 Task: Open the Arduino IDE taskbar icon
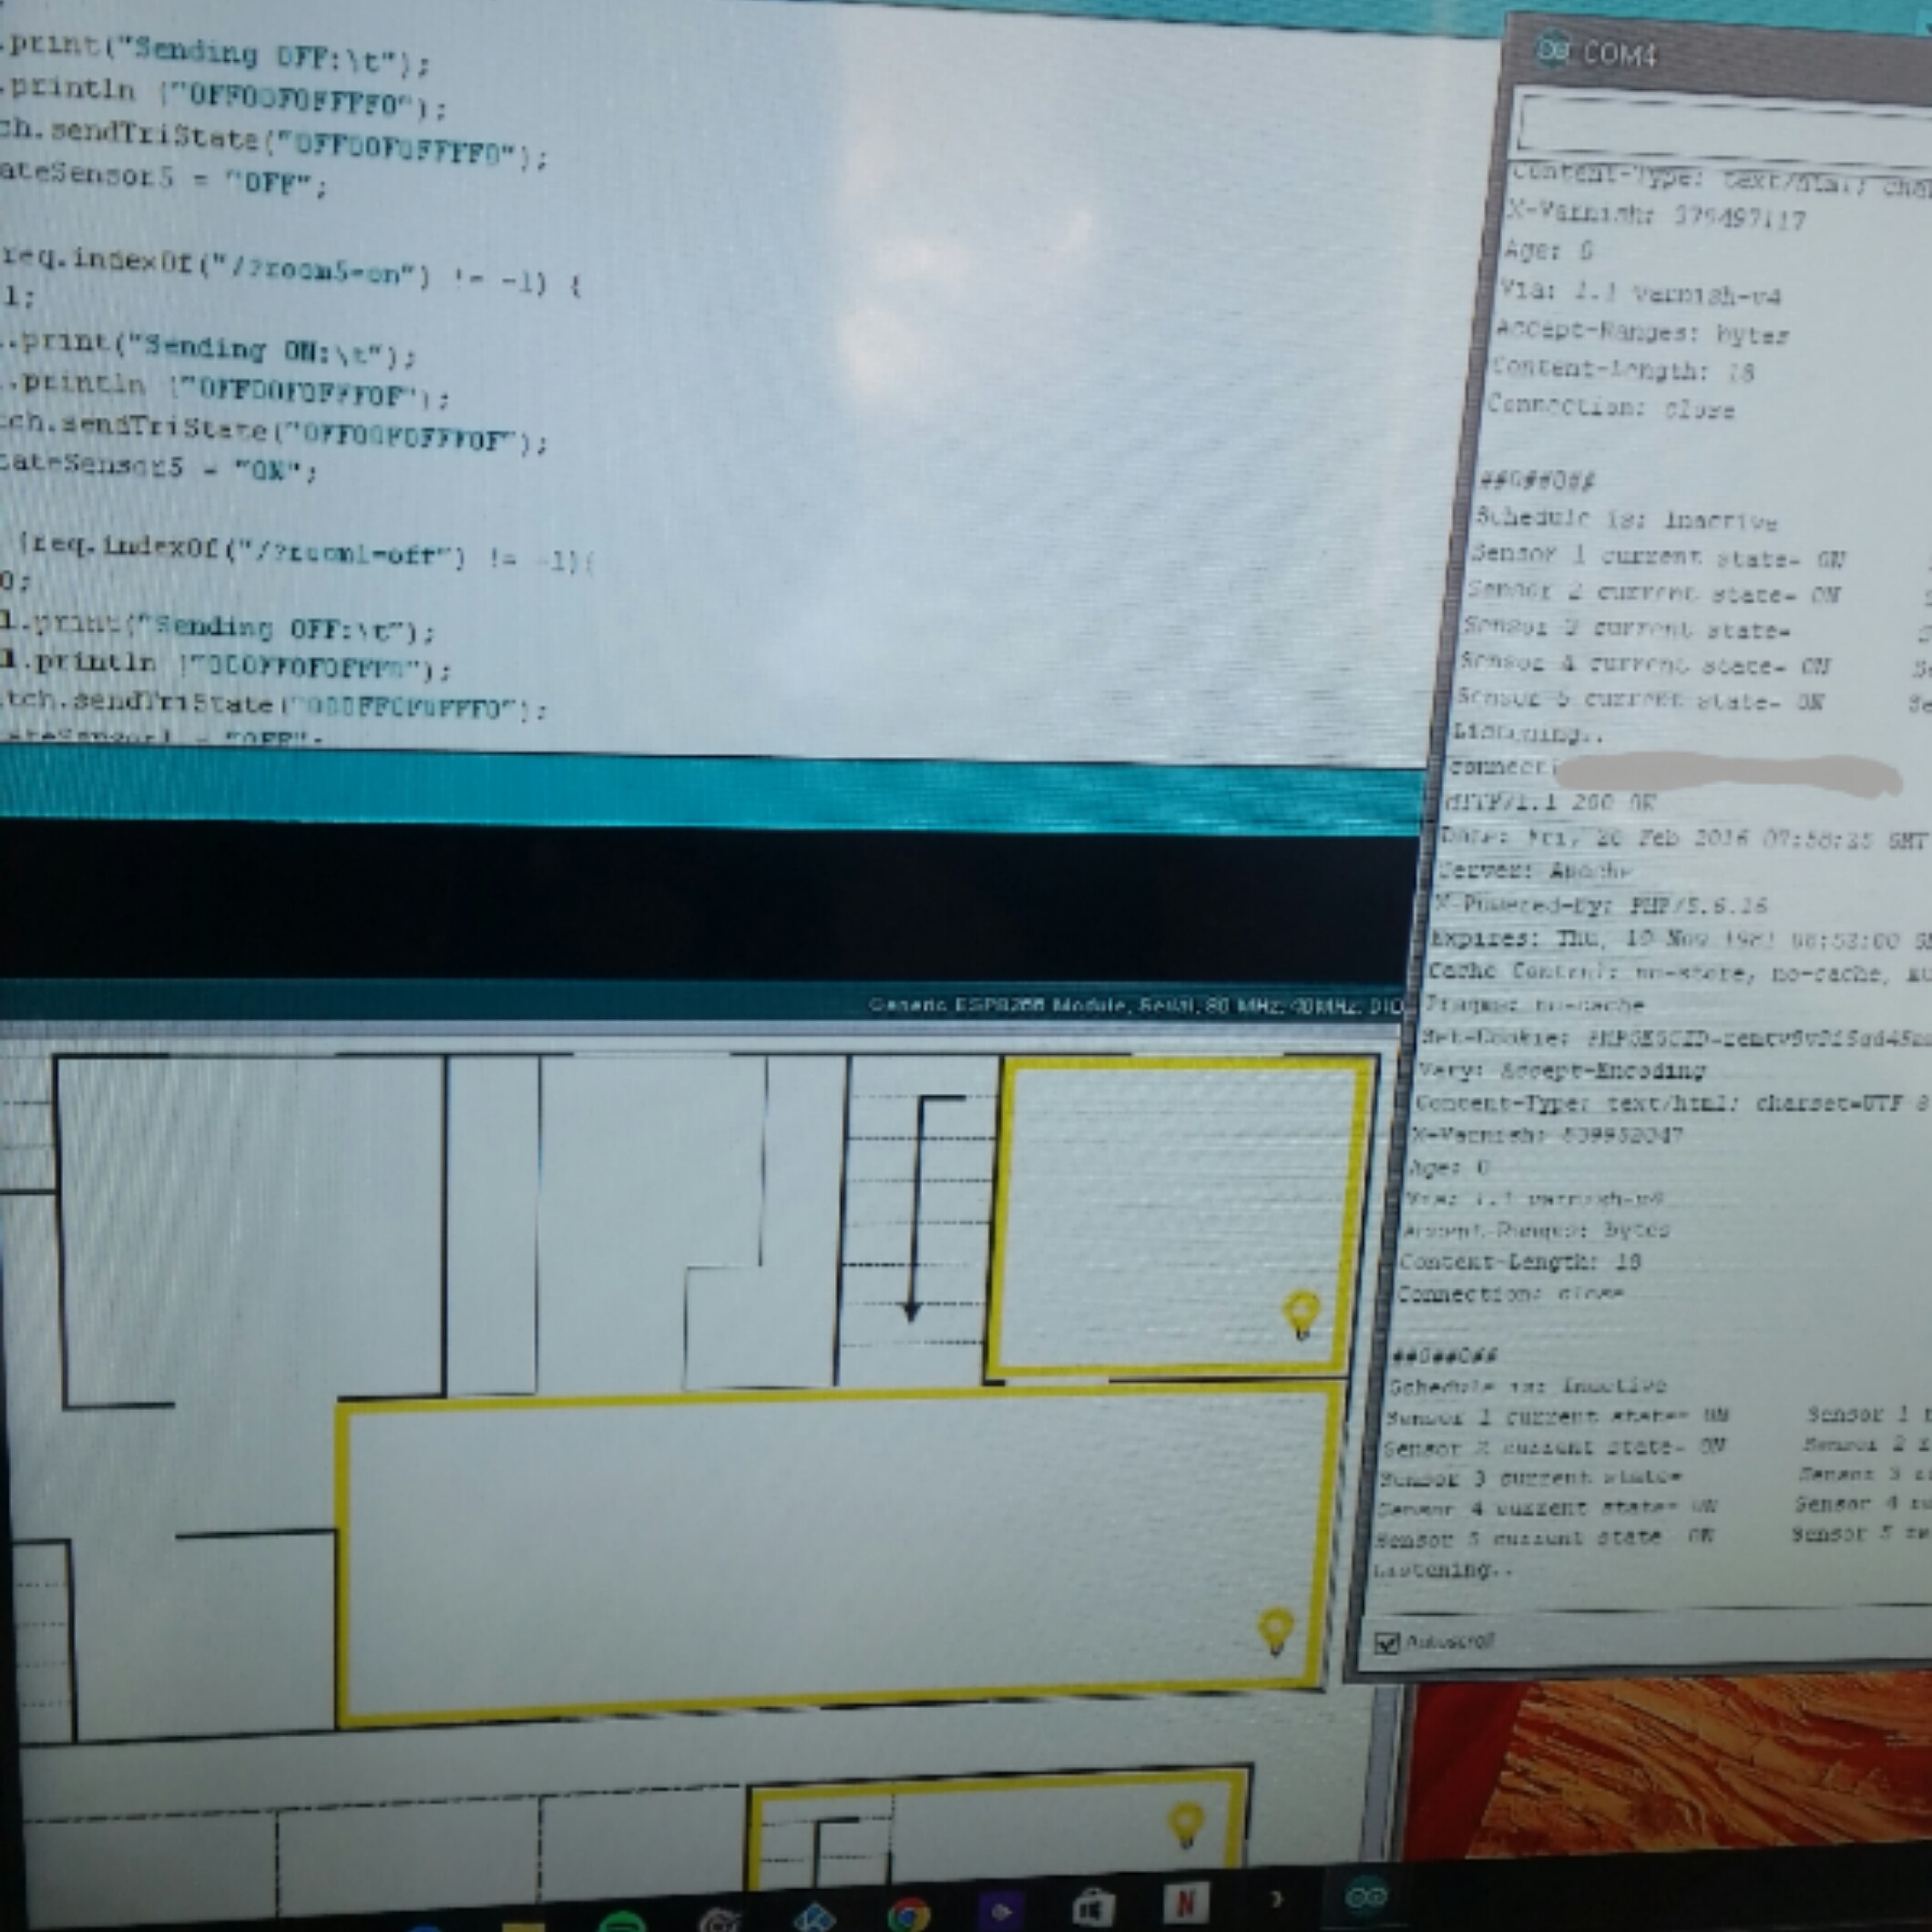1367,1897
